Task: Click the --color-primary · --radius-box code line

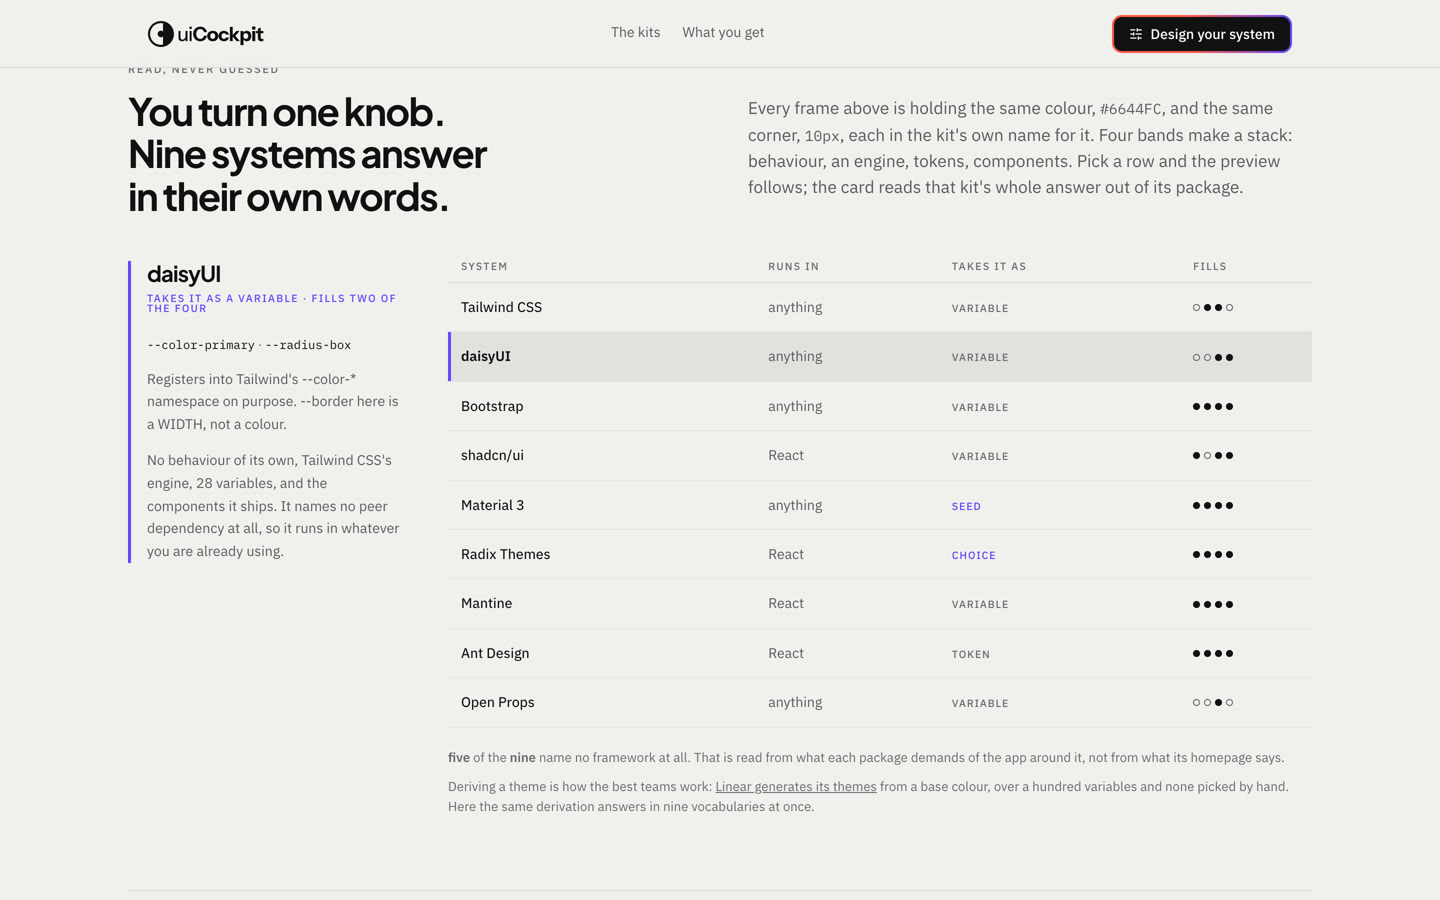Action: [249, 345]
